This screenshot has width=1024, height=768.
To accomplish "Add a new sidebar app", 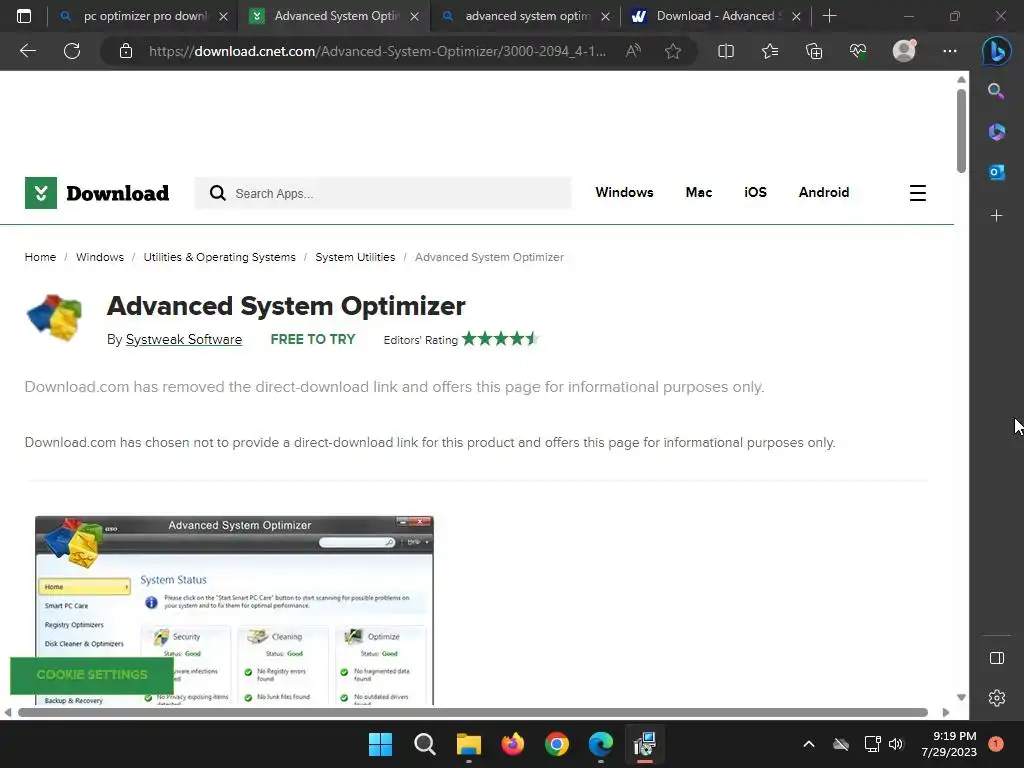I will pyautogui.click(x=997, y=215).
